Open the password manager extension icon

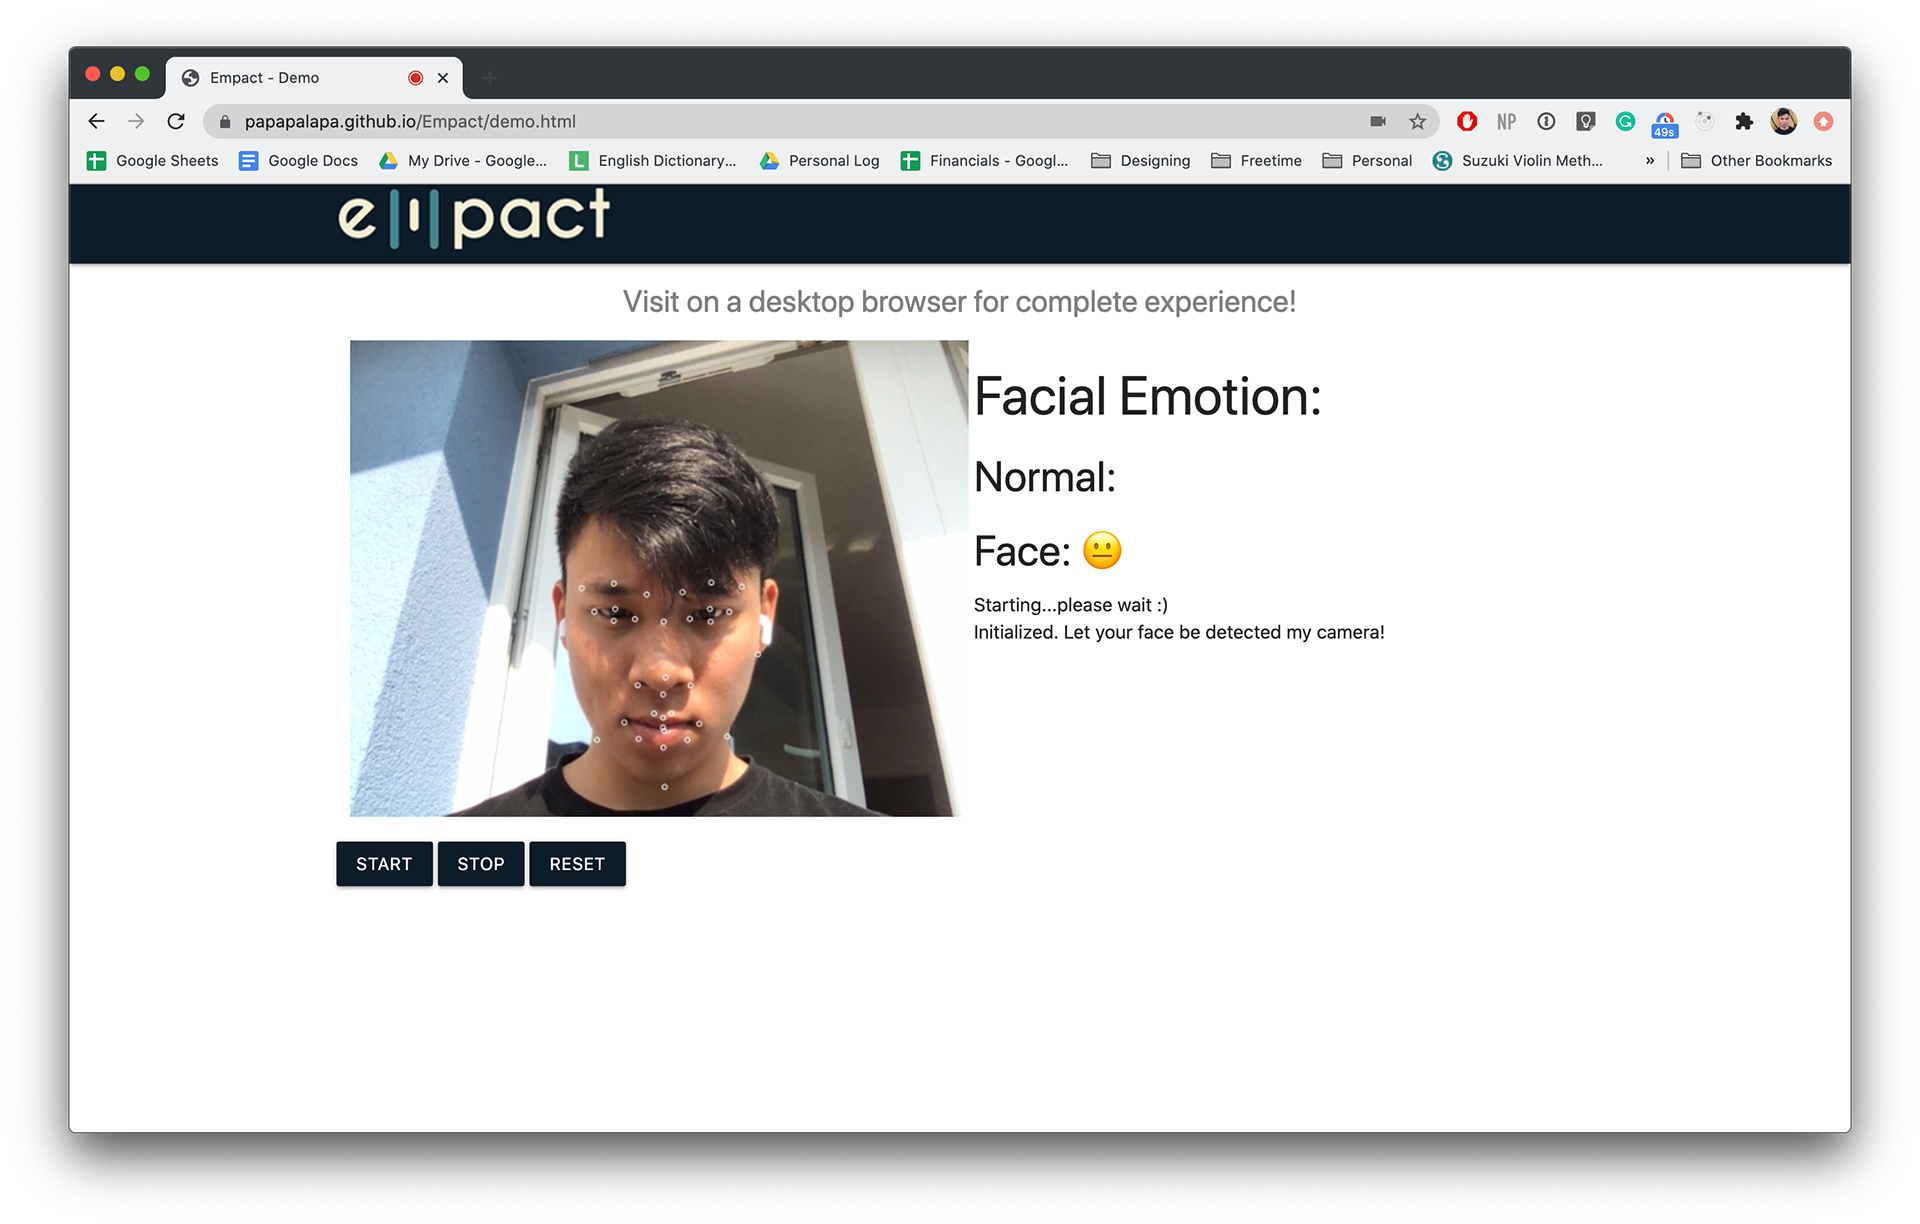1546,121
